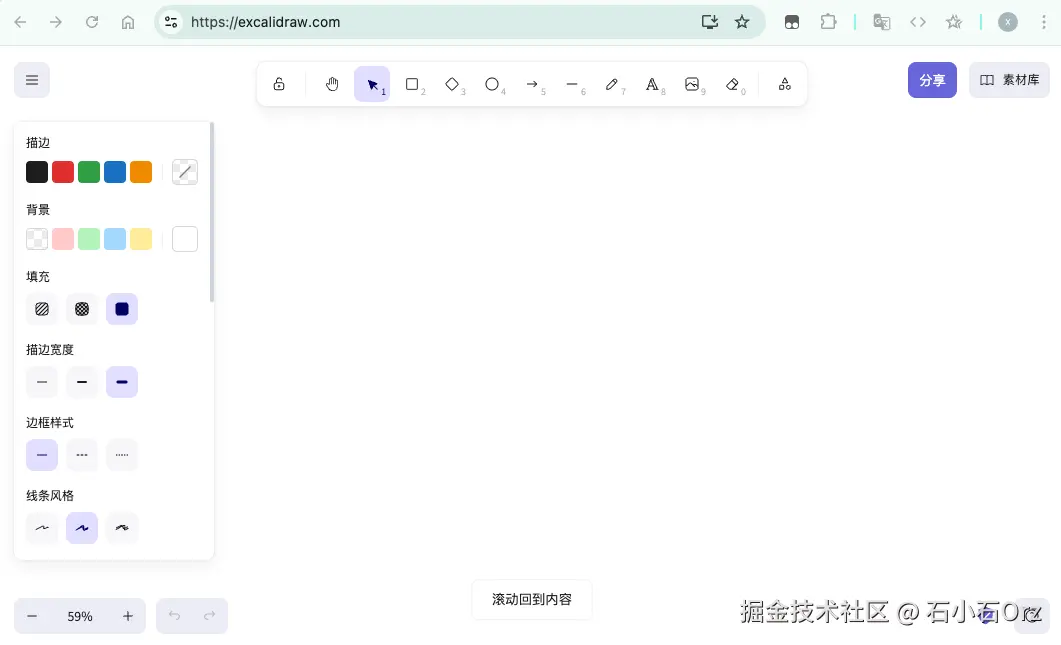
Task: View site information icon in address bar
Action: click(x=171, y=22)
